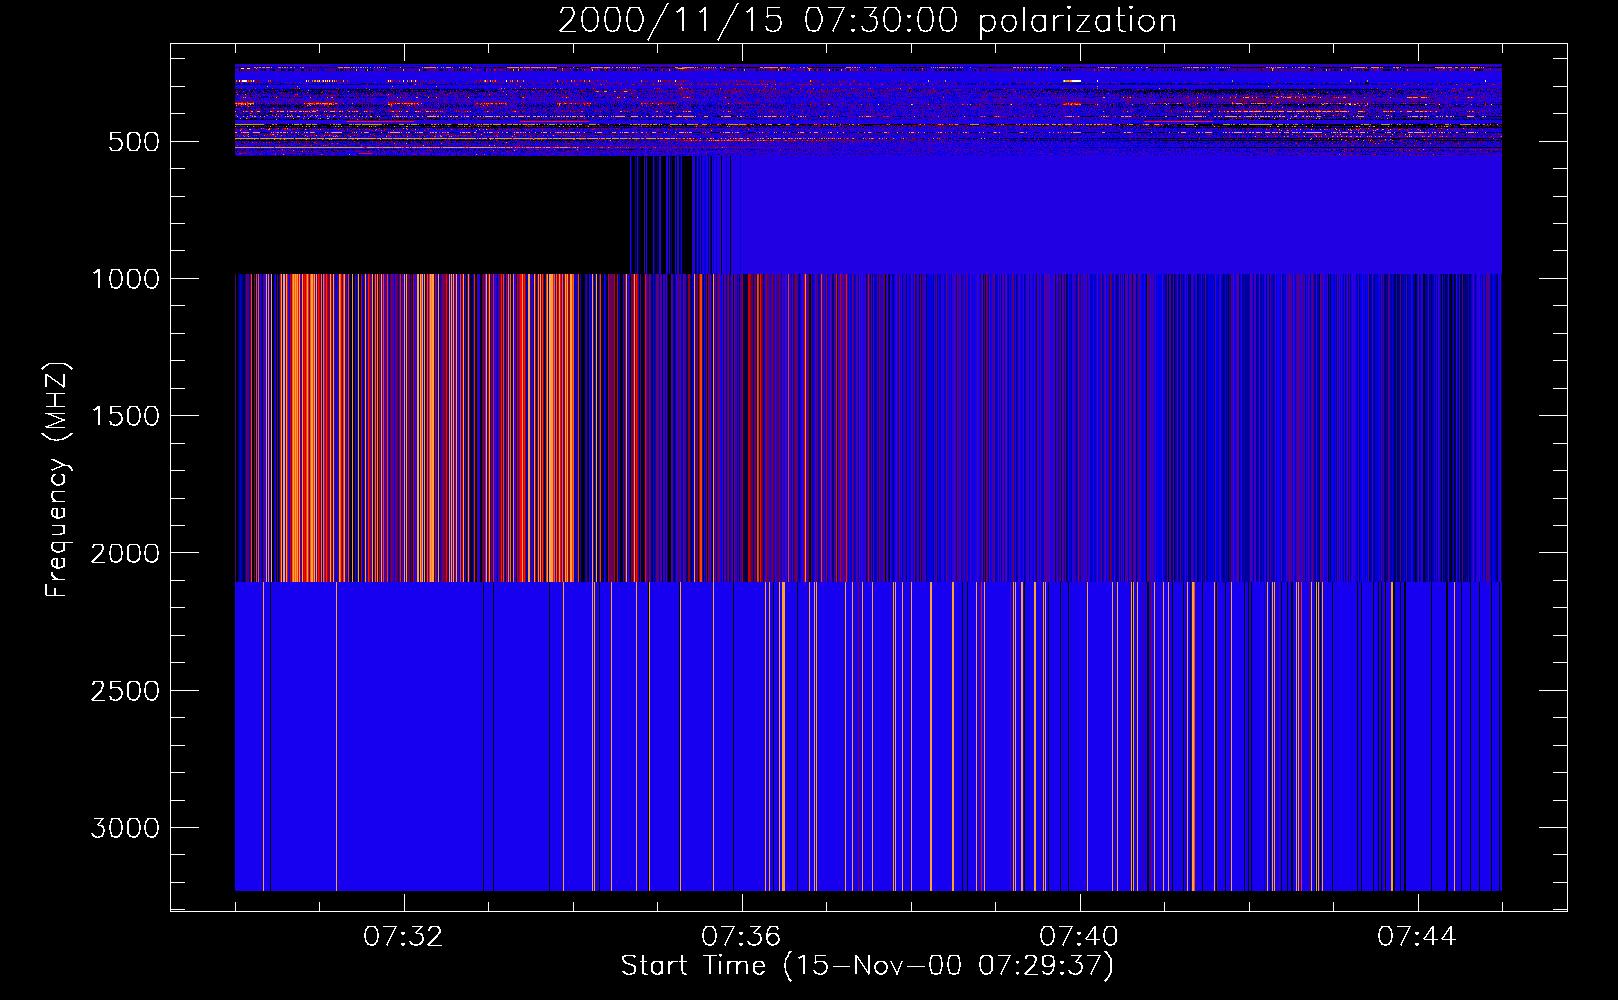
Task: Select the 'Frequency (MHZ)' y-axis label
Action: click(x=57, y=480)
